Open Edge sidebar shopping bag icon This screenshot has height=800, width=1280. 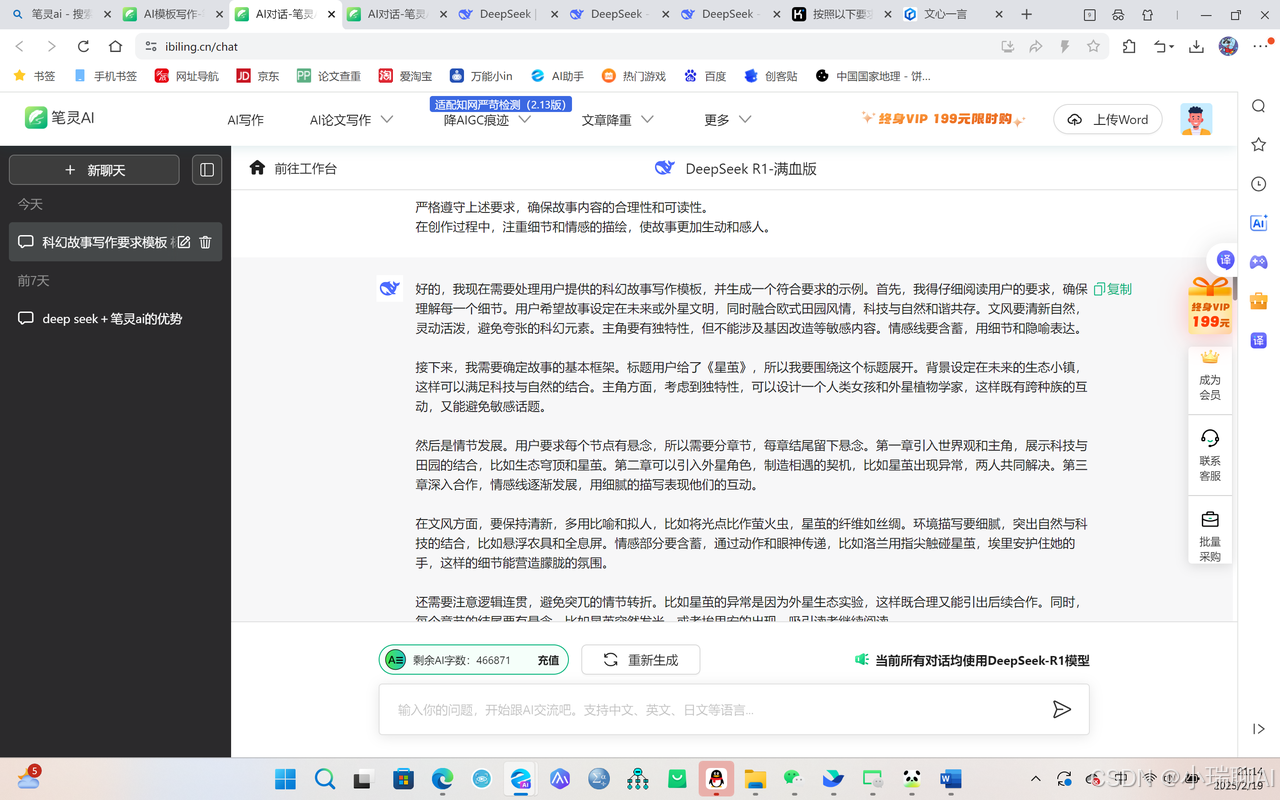(1259, 301)
